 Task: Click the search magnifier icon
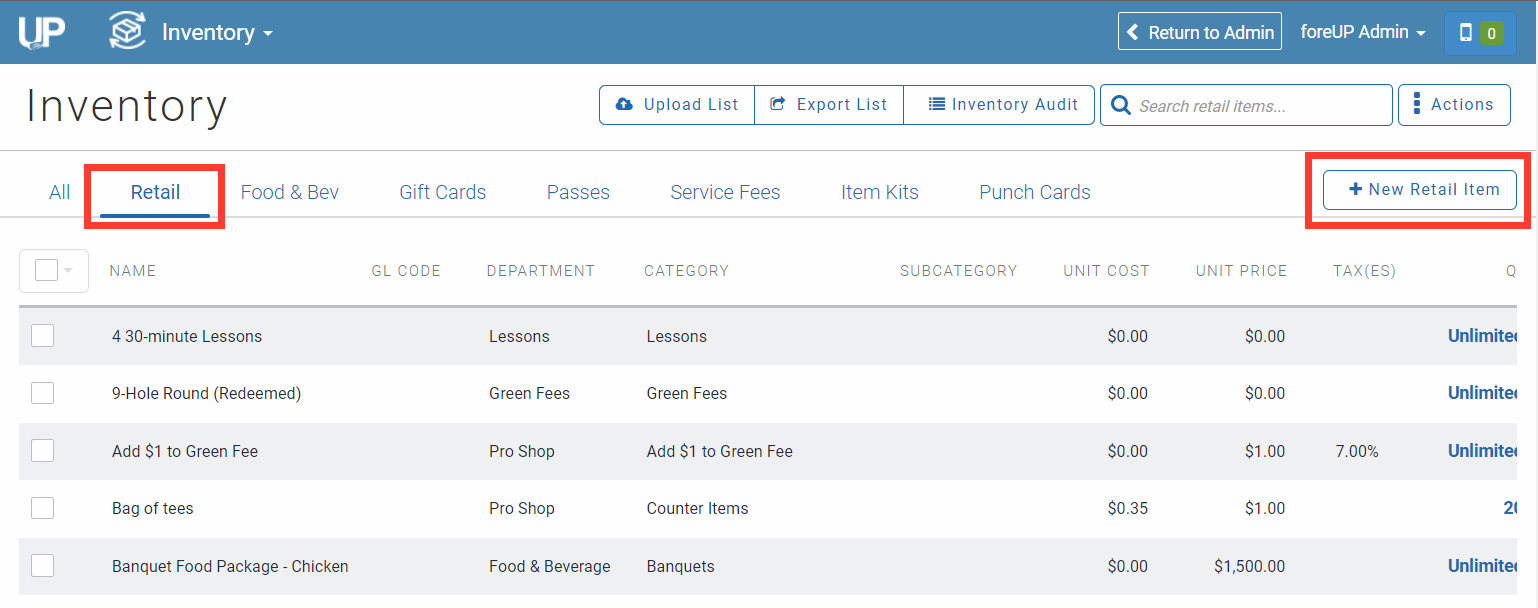point(1121,106)
